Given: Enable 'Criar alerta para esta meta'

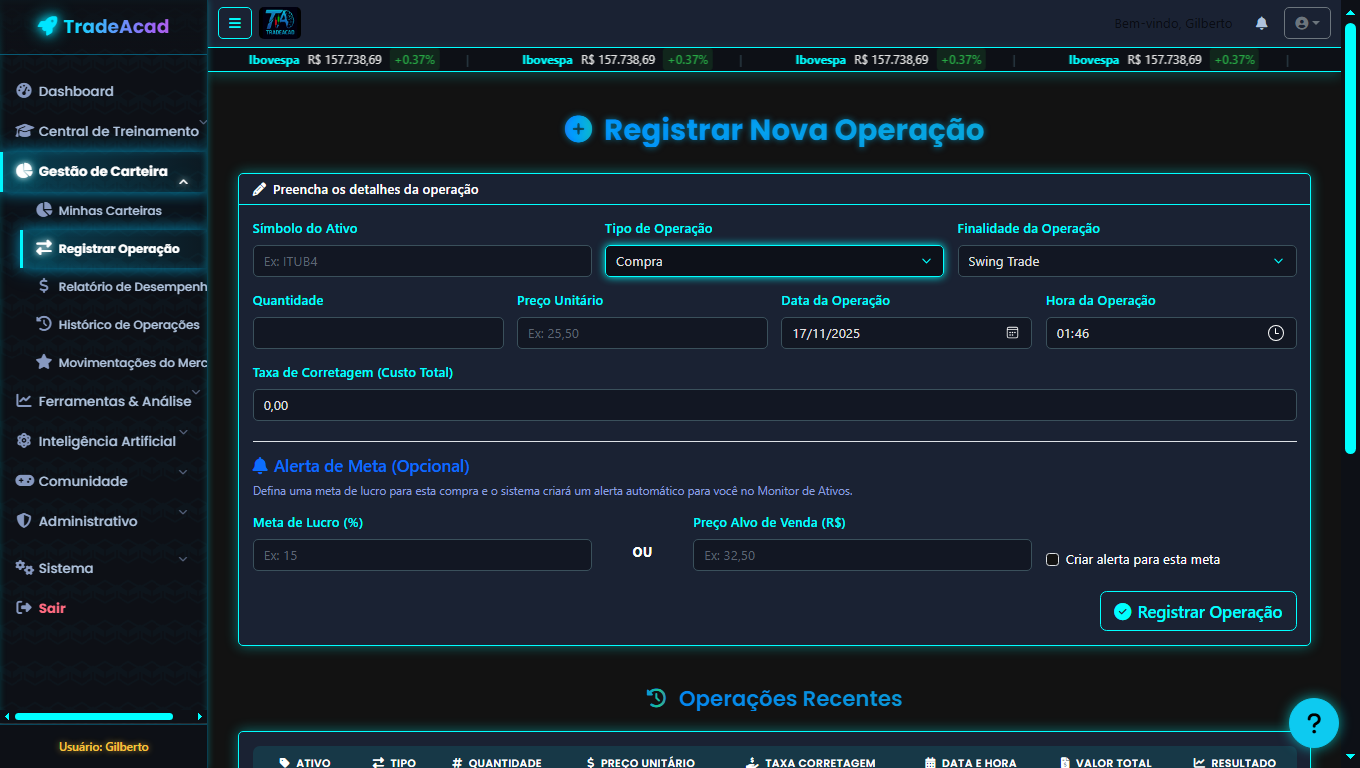Looking at the screenshot, I should click(x=1051, y=559).
